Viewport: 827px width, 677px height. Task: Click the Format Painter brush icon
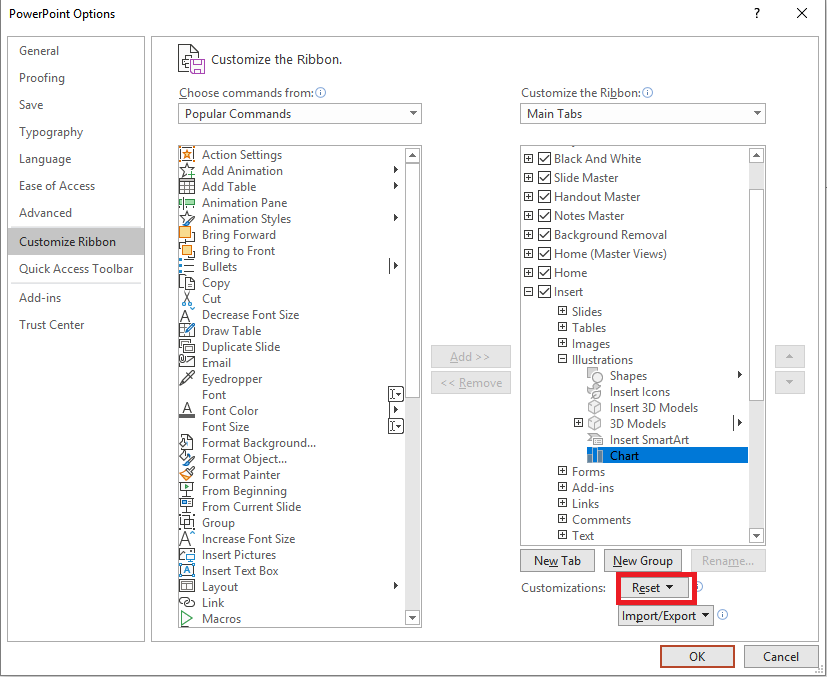point(187,475)
